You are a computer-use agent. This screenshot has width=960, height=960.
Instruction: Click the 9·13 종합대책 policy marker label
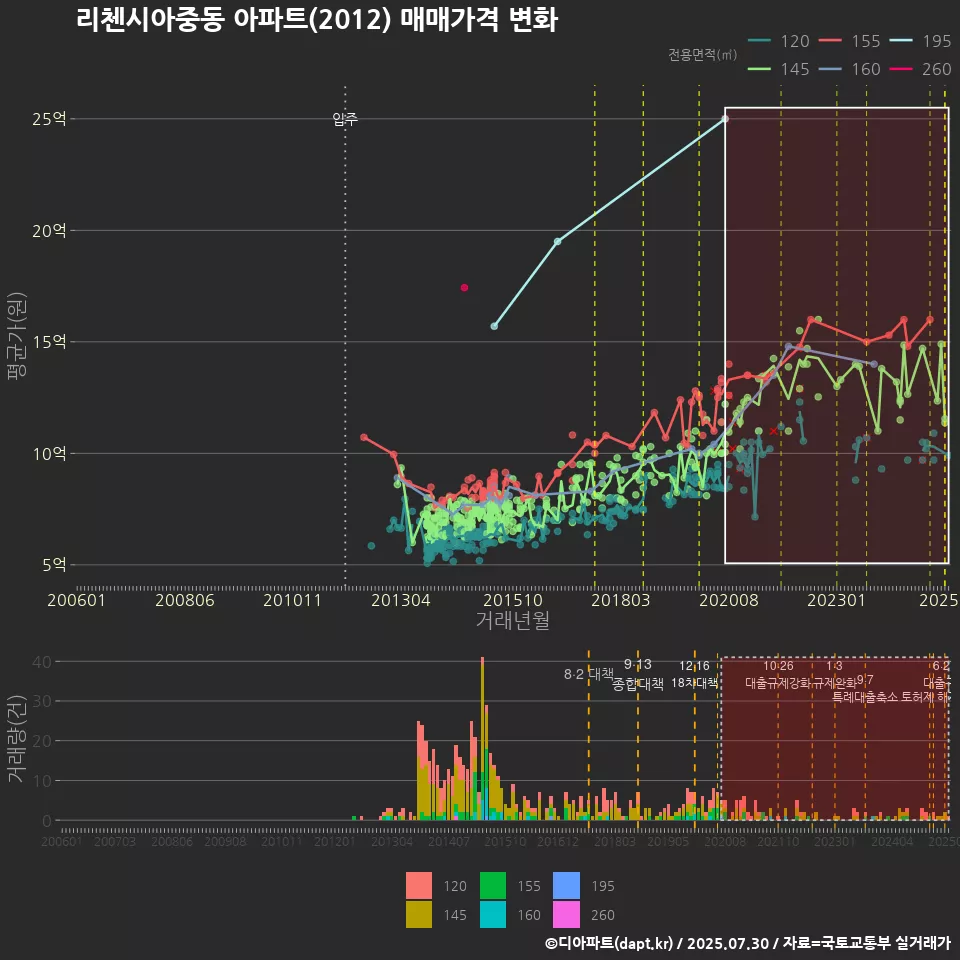(638, 674)
